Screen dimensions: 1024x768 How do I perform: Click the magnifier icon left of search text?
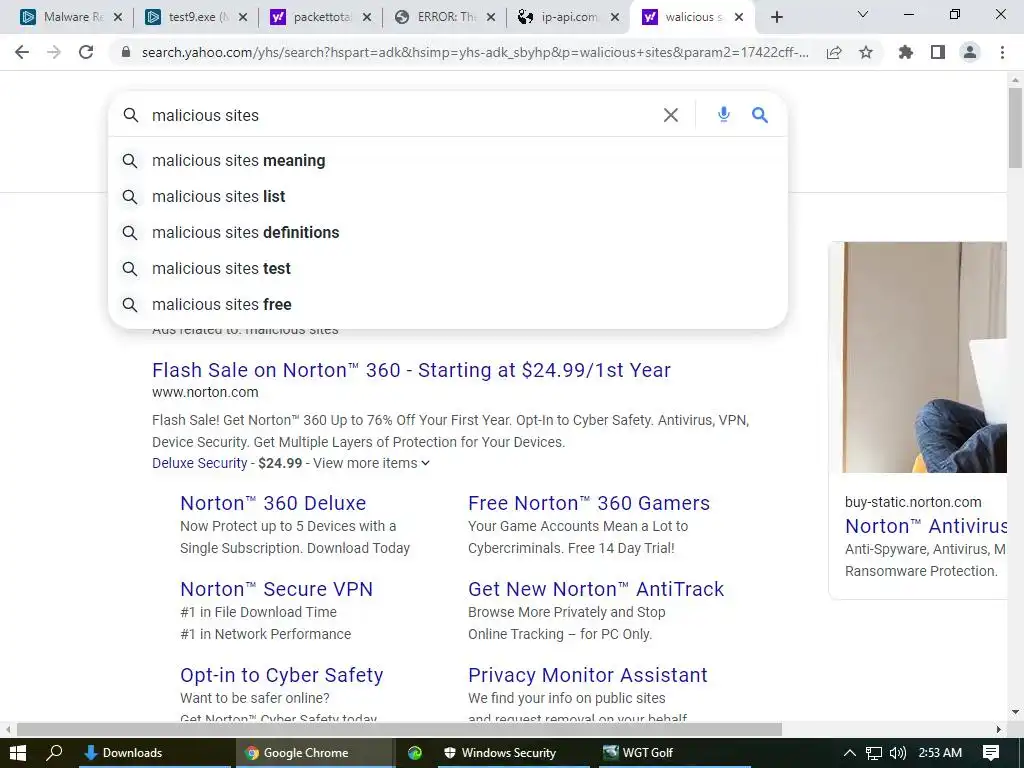[x=131, y=115]
